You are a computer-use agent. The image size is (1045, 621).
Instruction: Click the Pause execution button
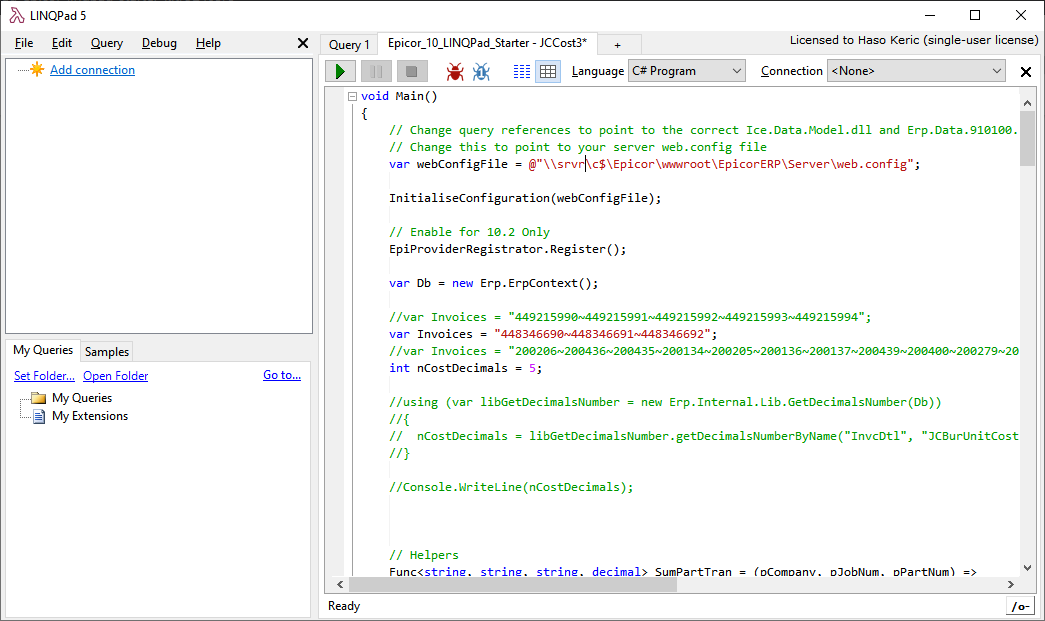376,71
